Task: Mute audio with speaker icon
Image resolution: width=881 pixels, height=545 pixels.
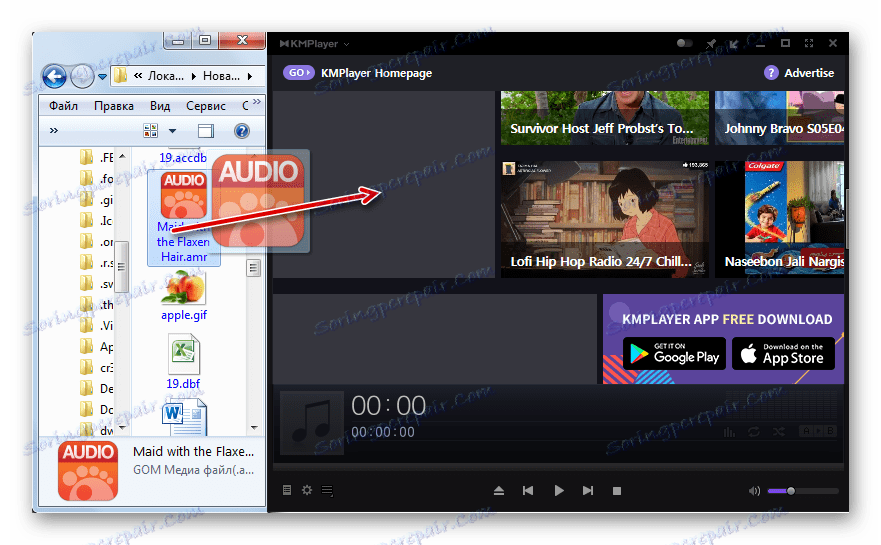Action: (754, 491)
